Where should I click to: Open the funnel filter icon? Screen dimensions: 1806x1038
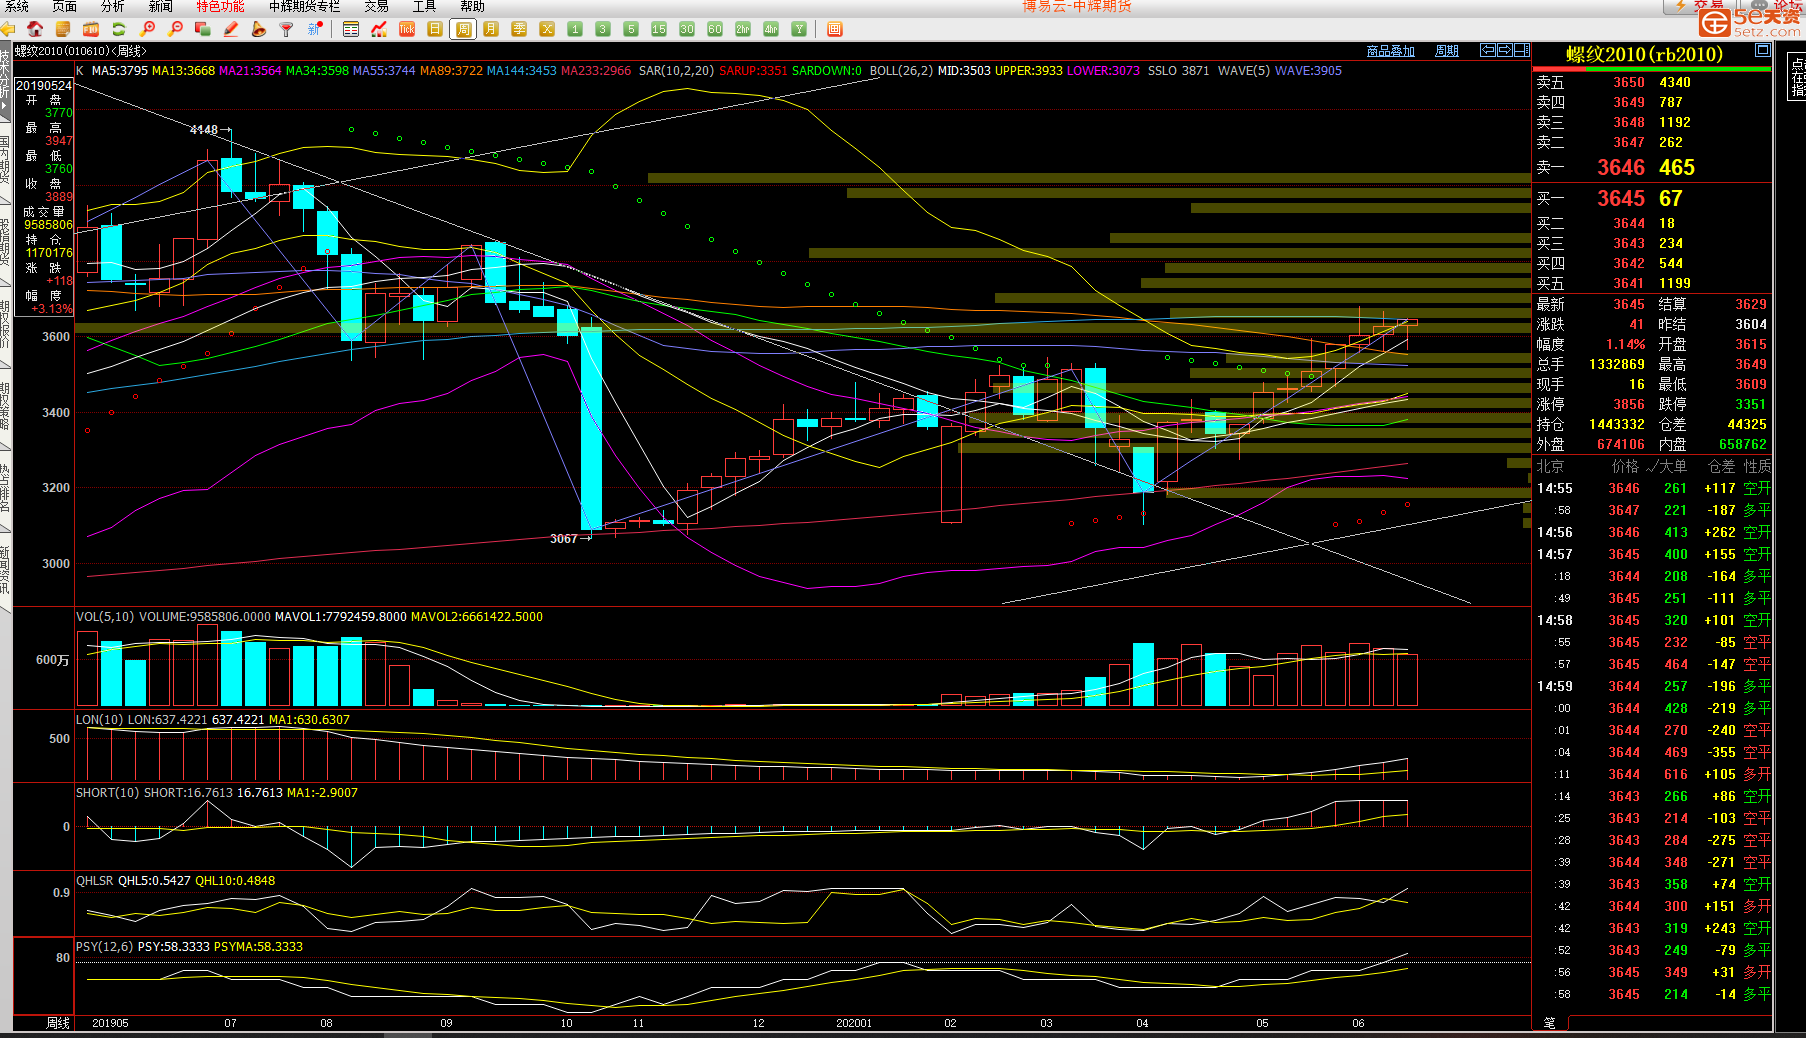[x=287, y=29]
